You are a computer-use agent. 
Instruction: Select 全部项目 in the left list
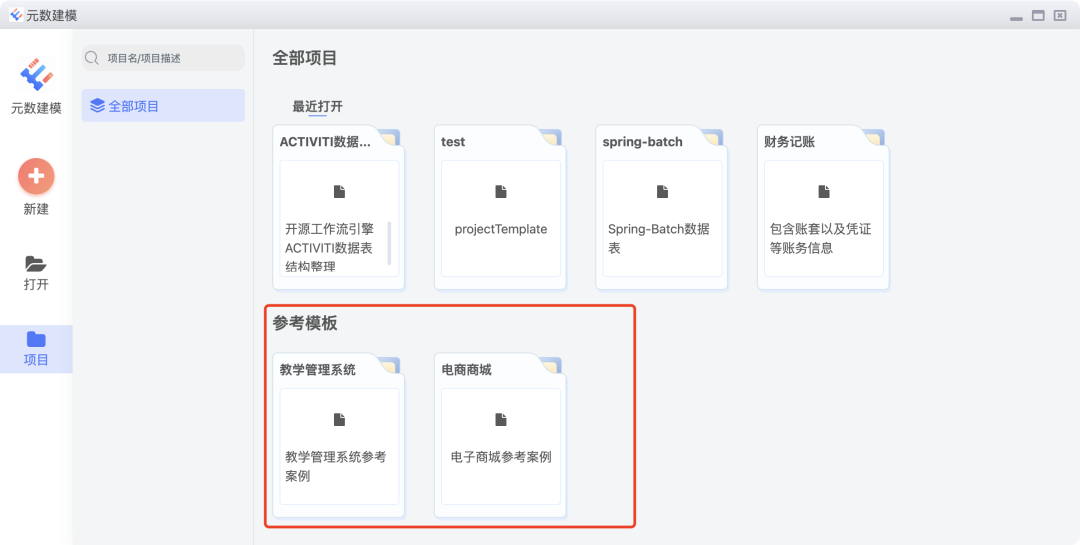163,105
